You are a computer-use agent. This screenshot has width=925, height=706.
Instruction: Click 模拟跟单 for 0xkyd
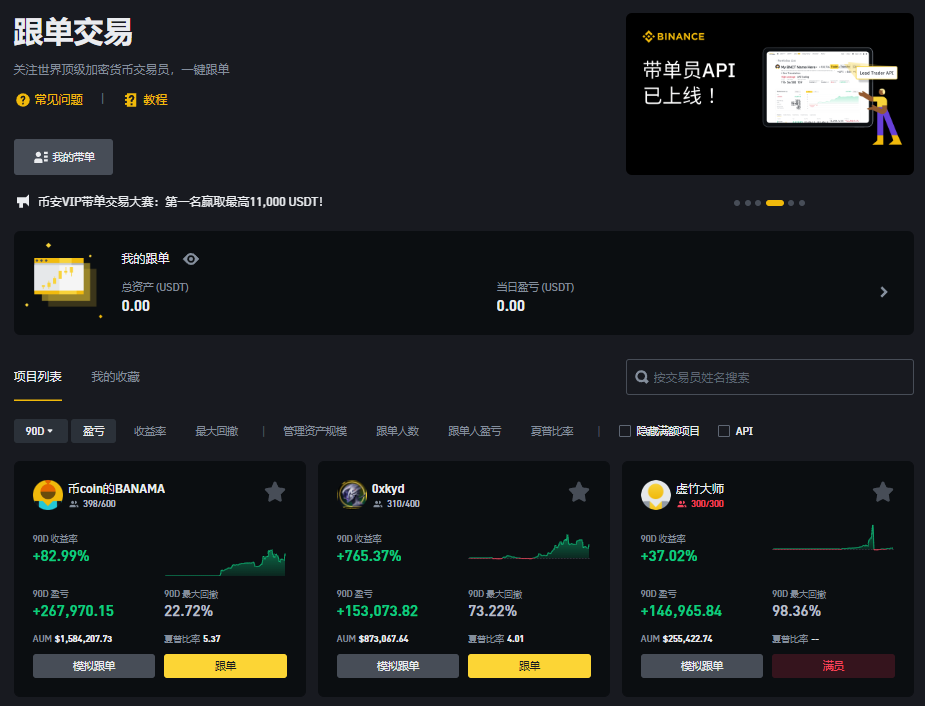click(398, 666)
